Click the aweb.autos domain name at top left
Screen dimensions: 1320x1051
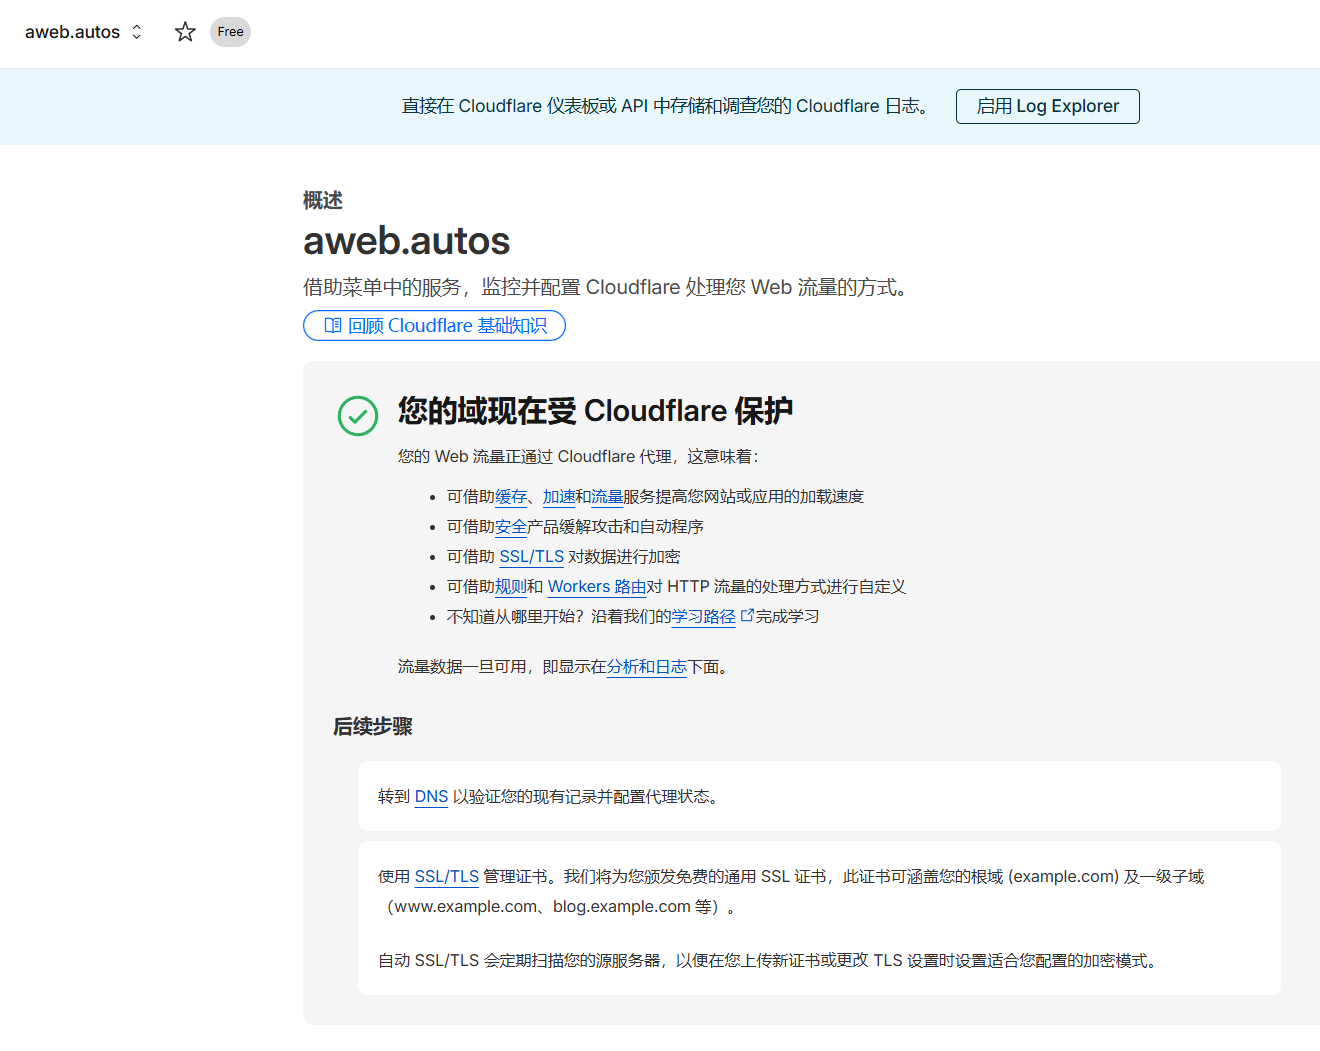click(72, 32)
